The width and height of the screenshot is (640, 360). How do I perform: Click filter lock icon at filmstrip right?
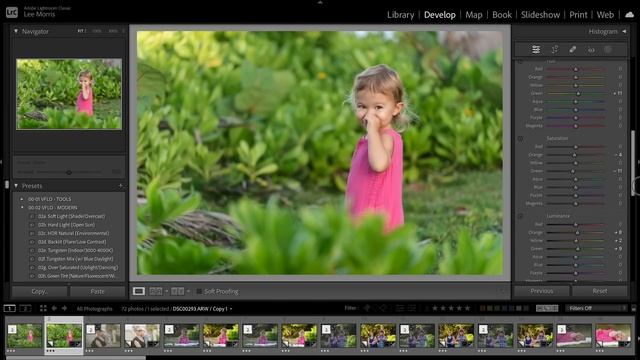coord(633,308)
